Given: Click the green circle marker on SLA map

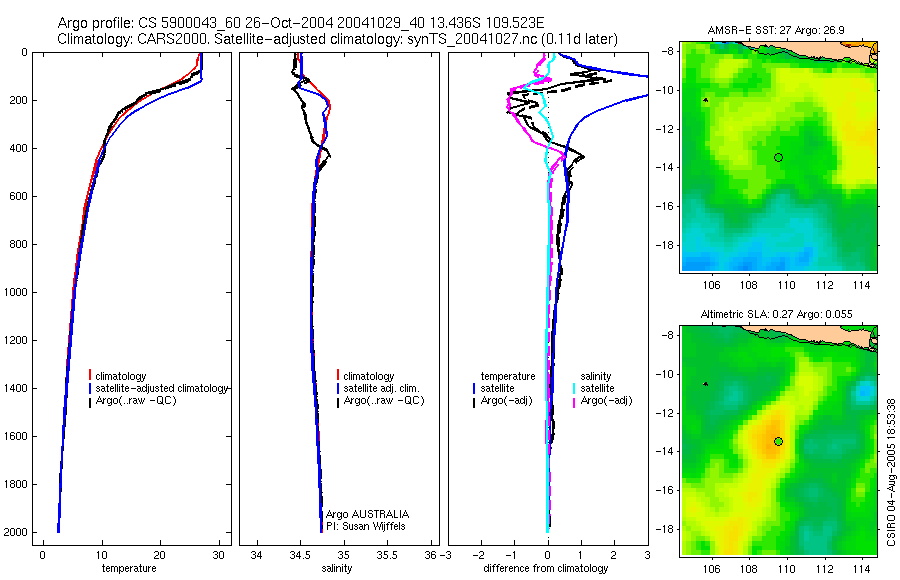Looking at the screenshot, I should click(x=778, y=442).
